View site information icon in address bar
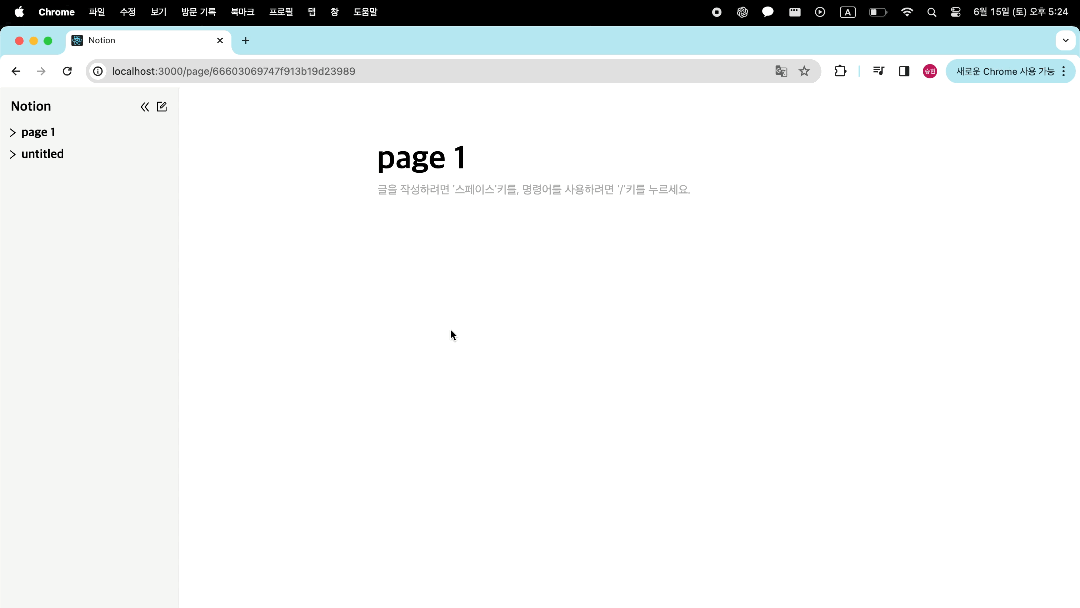Image resolution: width=1080 pixels, height=608 pixels. (x=98, y=71)
